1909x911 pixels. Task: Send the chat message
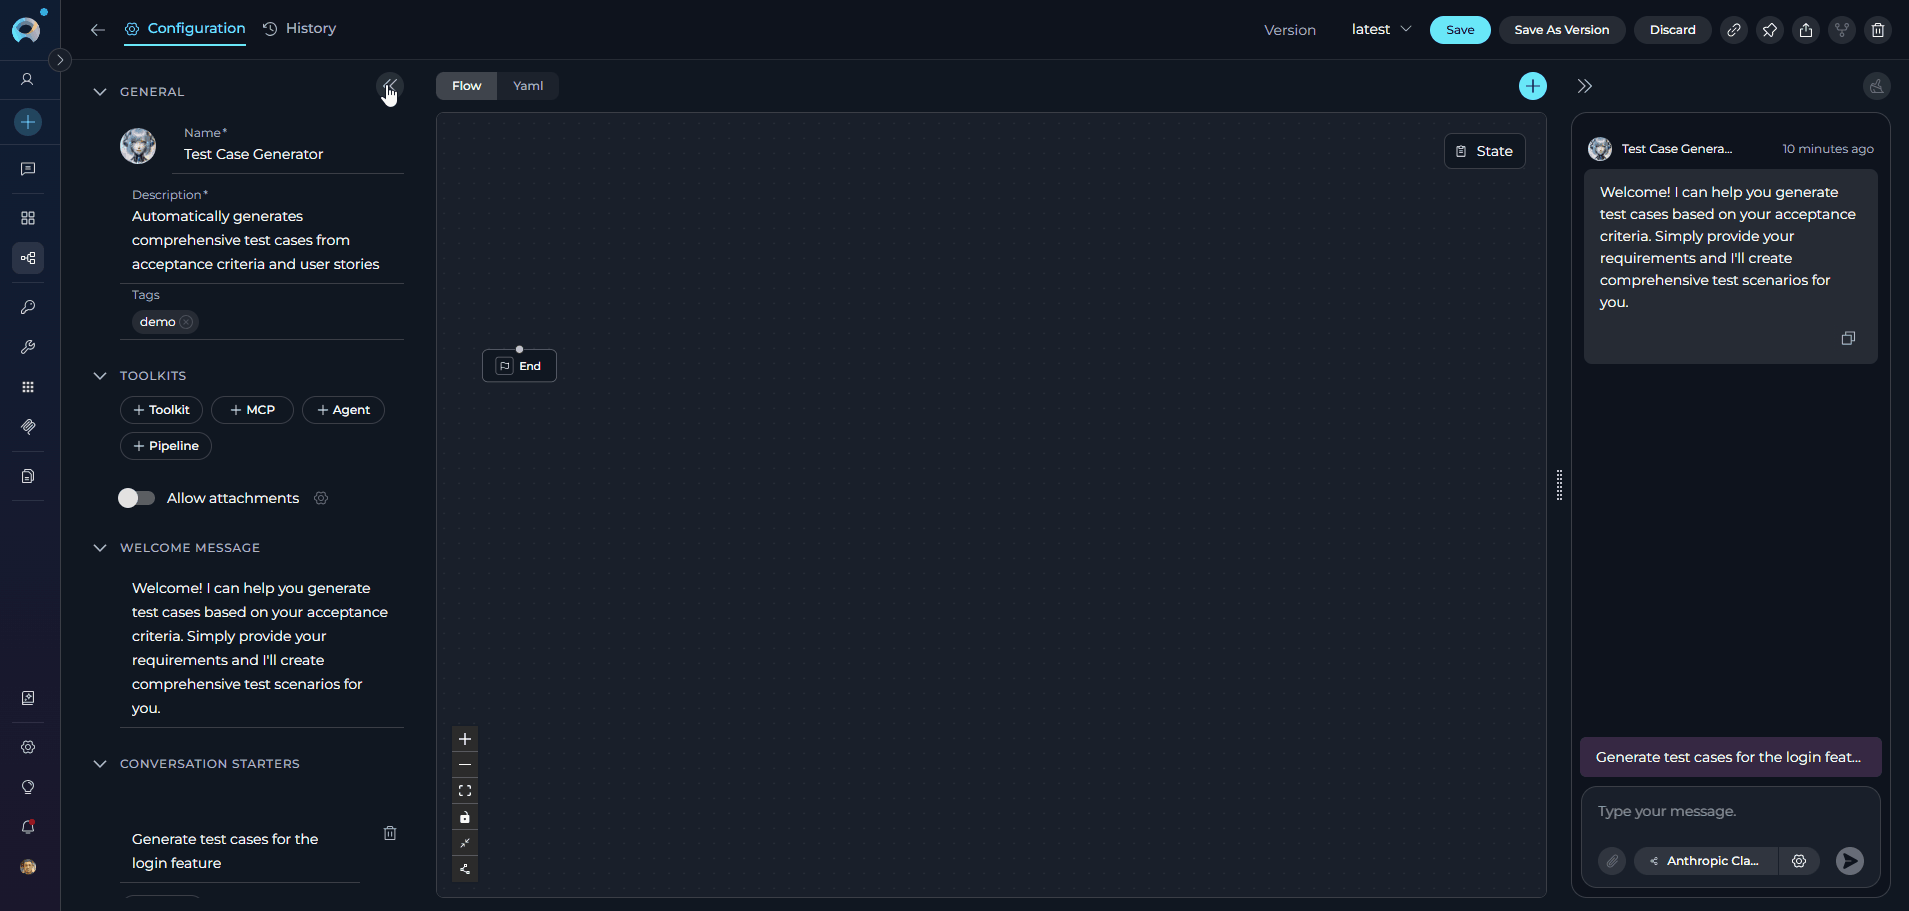(1849, 861)
